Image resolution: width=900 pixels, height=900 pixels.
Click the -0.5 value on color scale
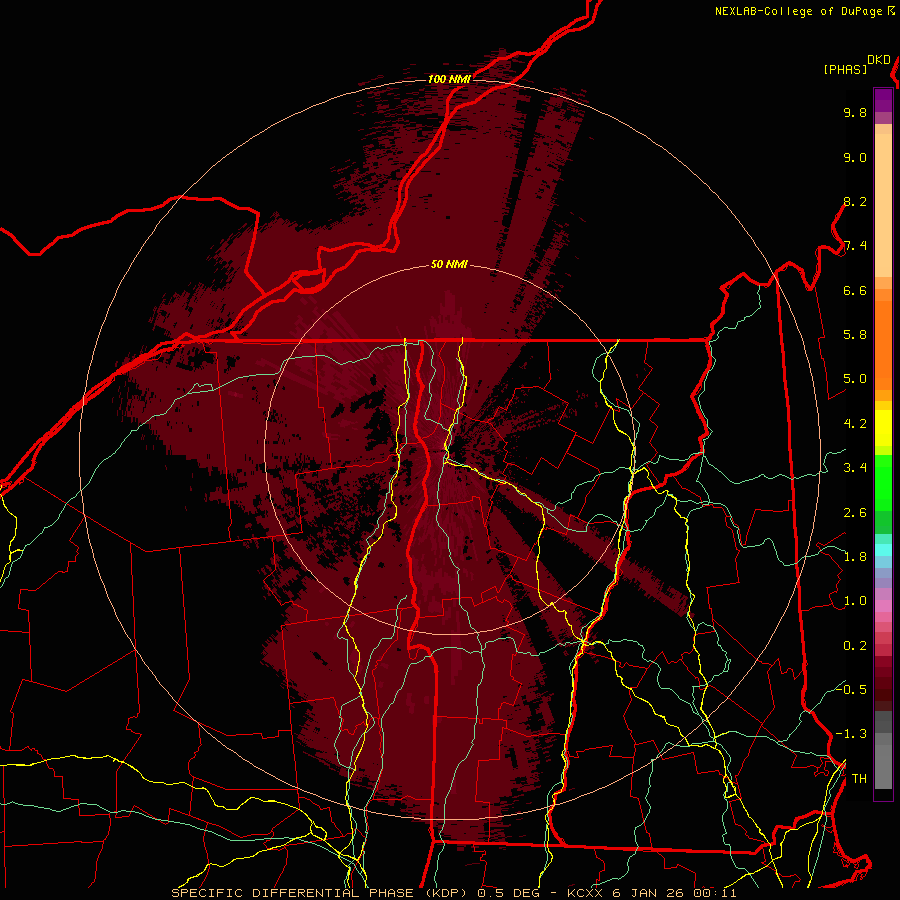(x=851, y=689)
